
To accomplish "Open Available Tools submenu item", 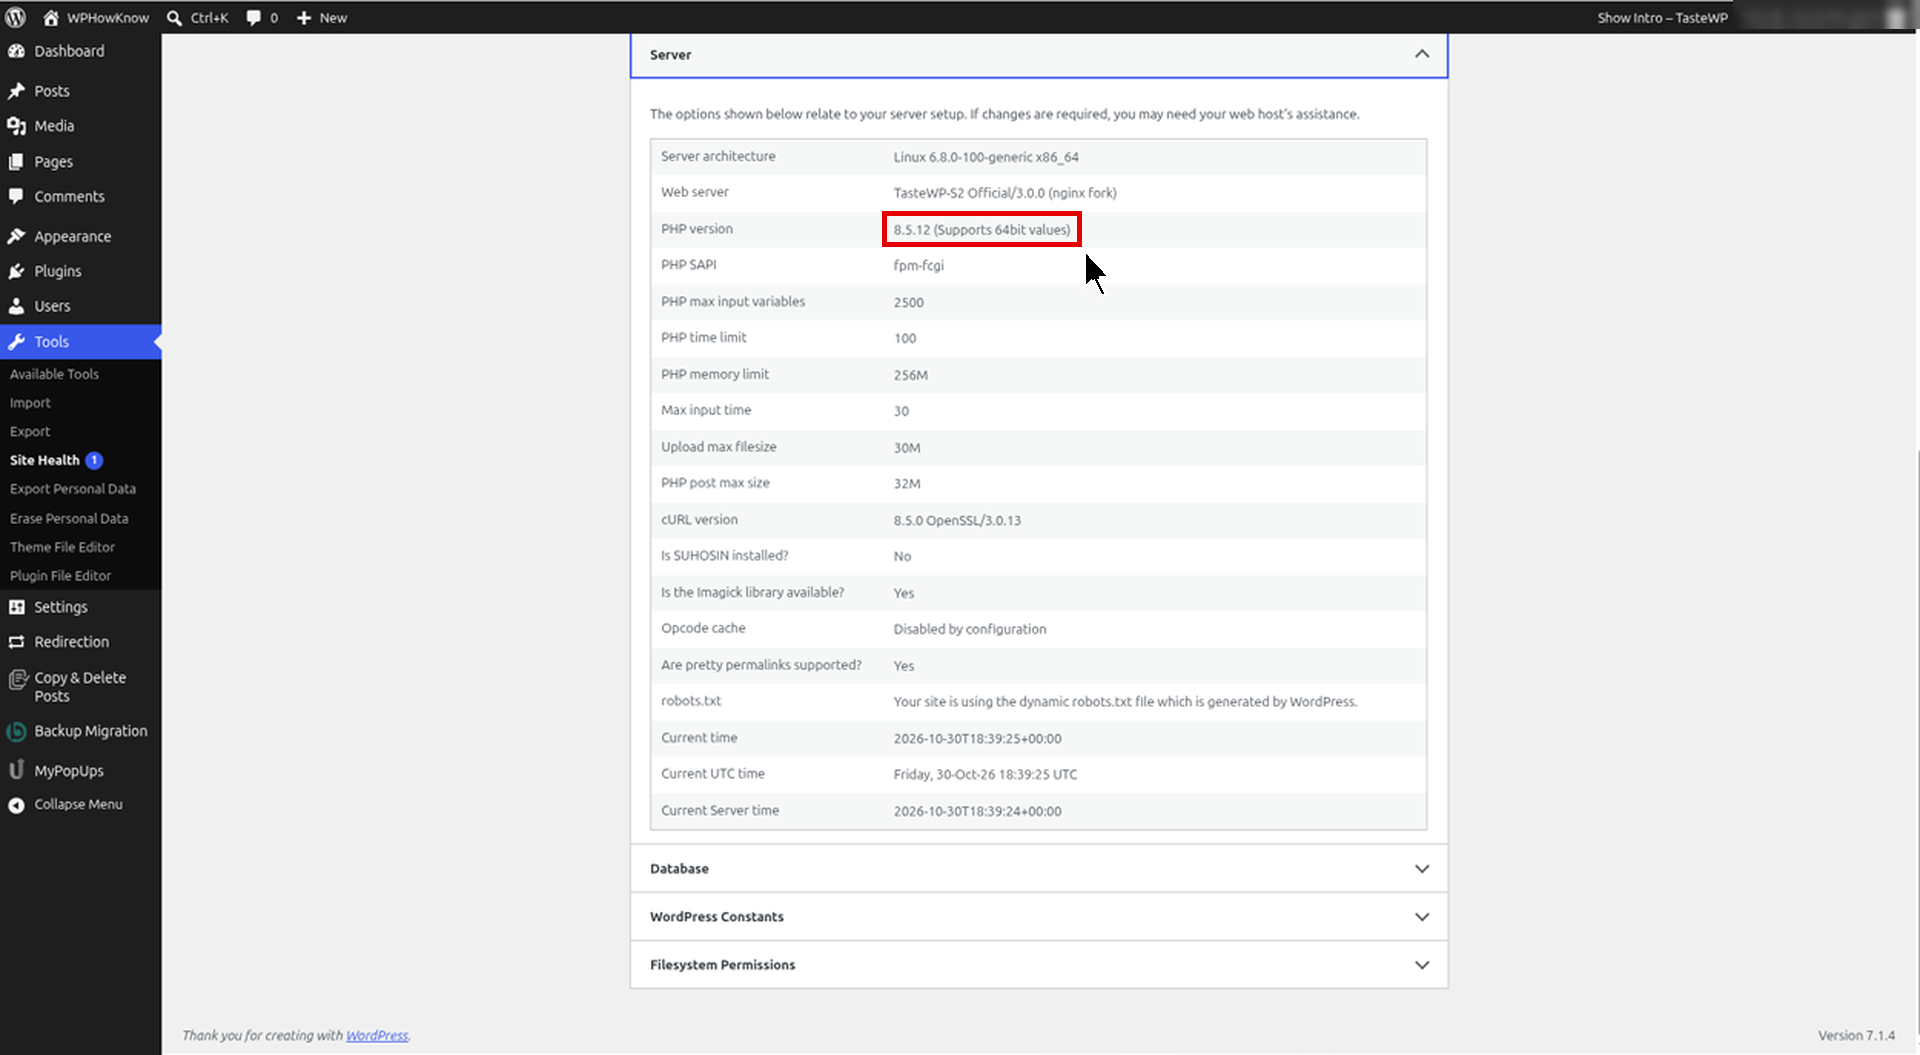I will point(54,374).
